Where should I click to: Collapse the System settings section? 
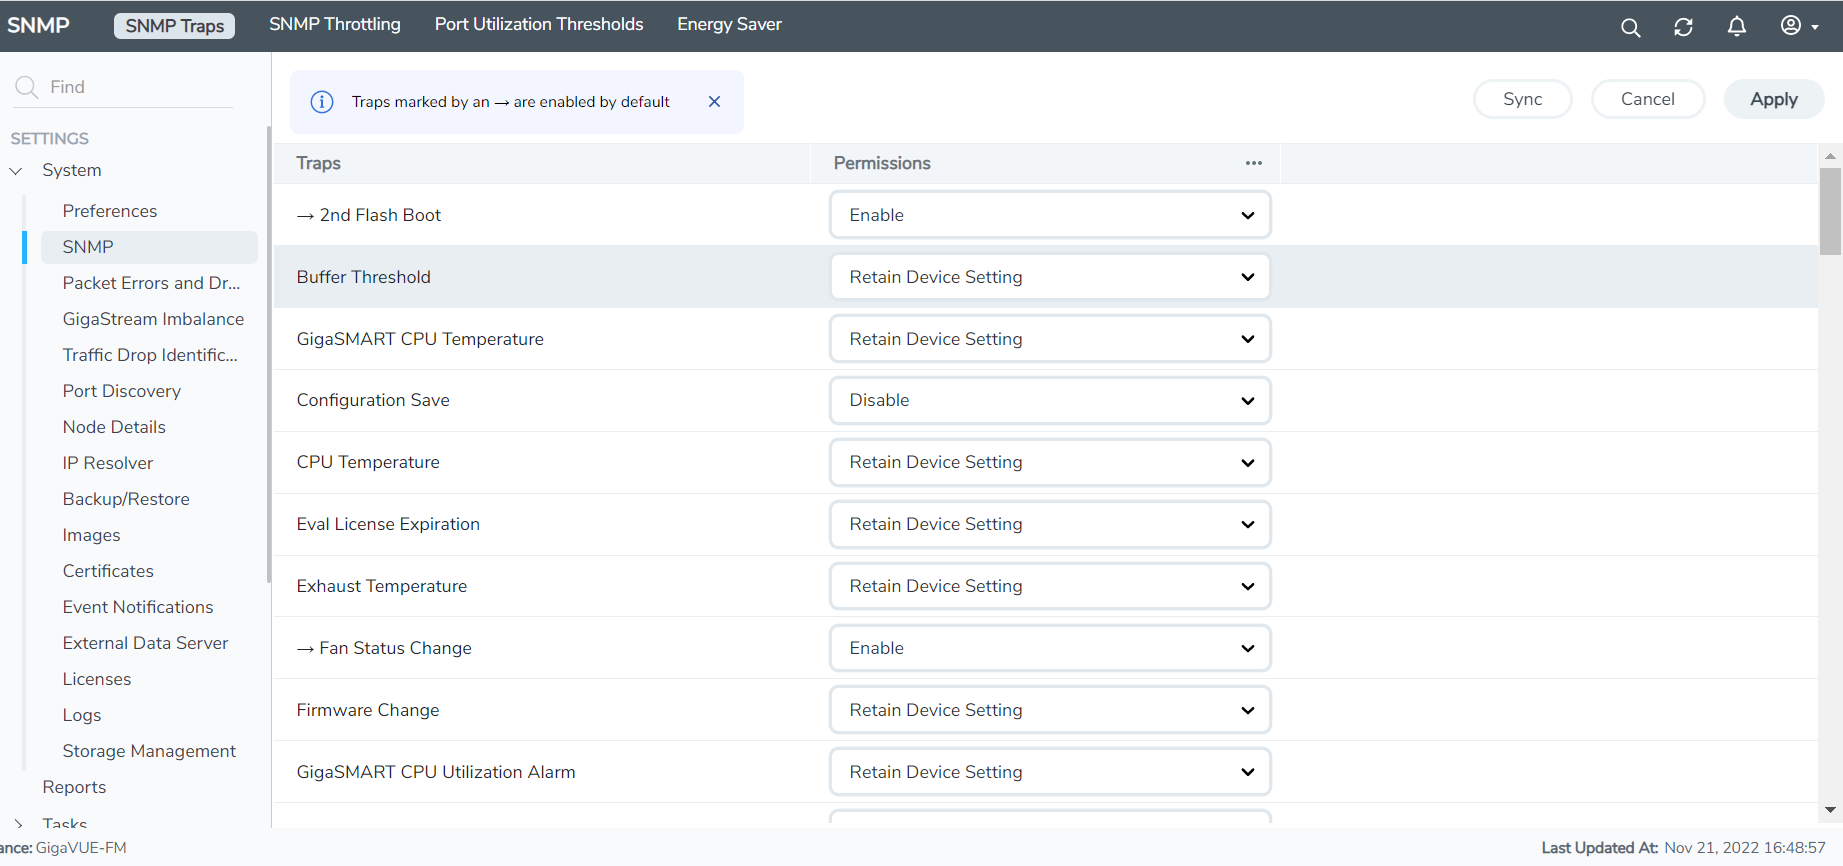pyautogui.click(x=16, y=171)
